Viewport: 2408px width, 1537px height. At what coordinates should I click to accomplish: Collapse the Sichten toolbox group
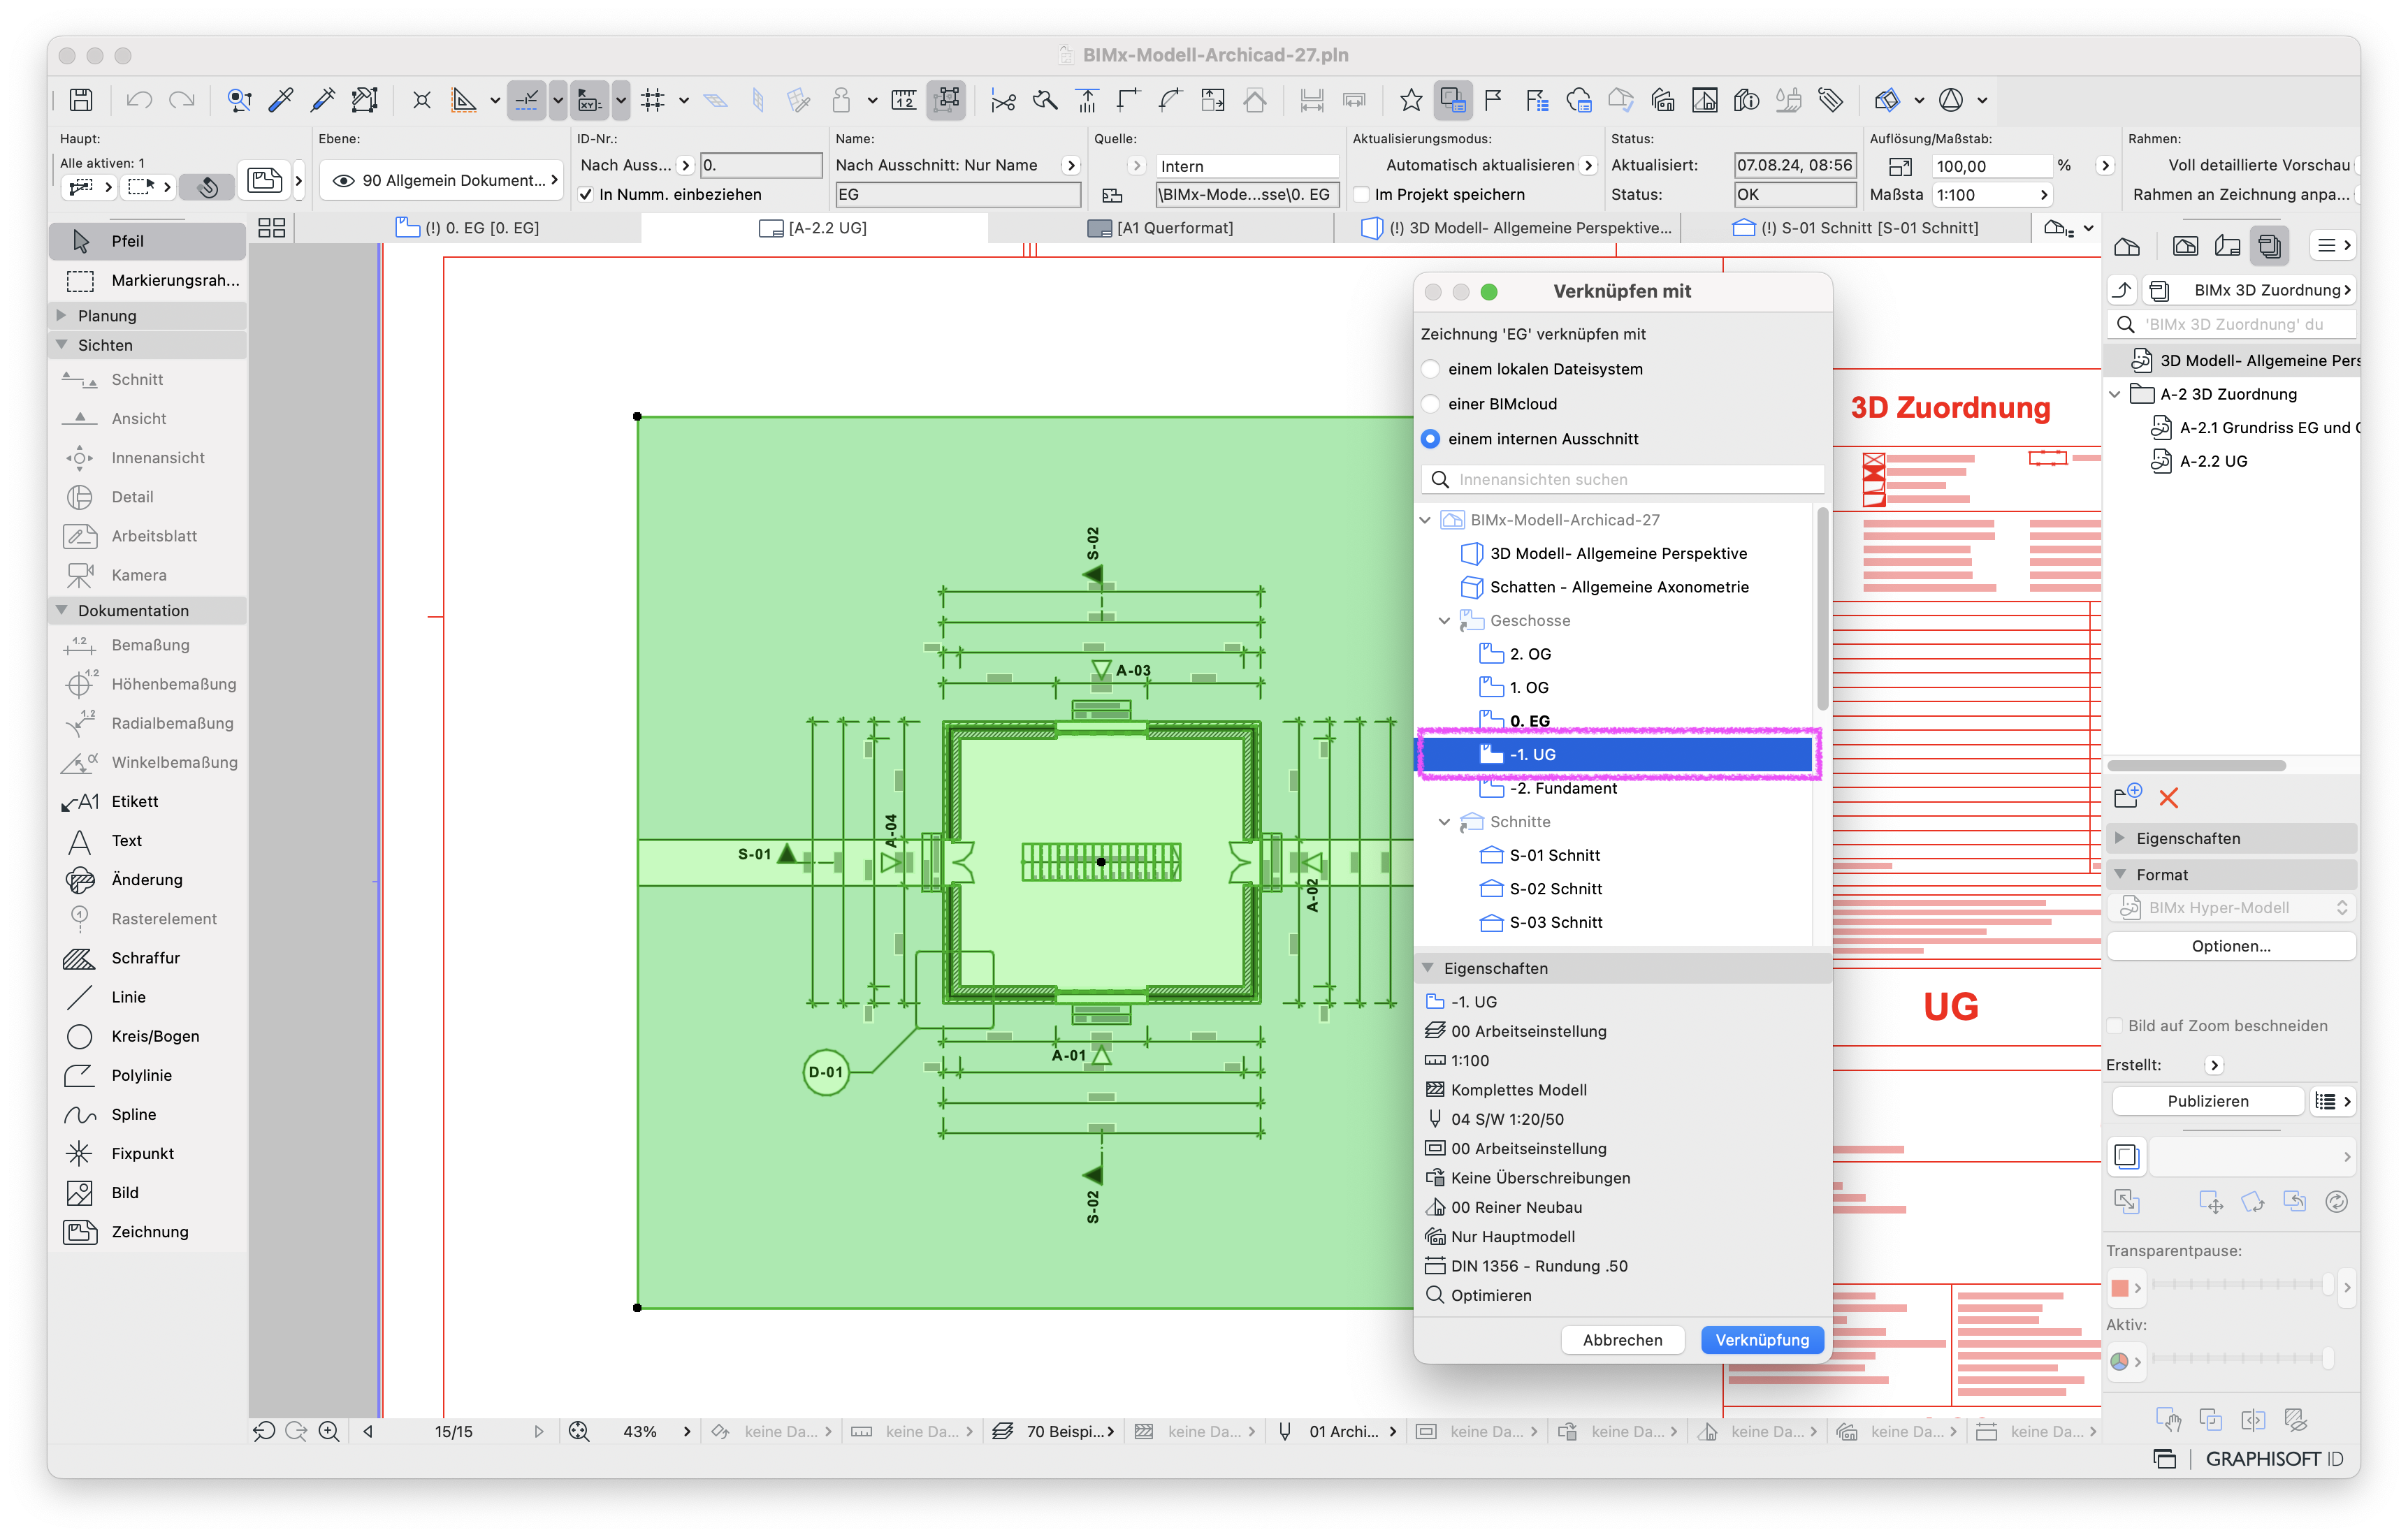62,345
